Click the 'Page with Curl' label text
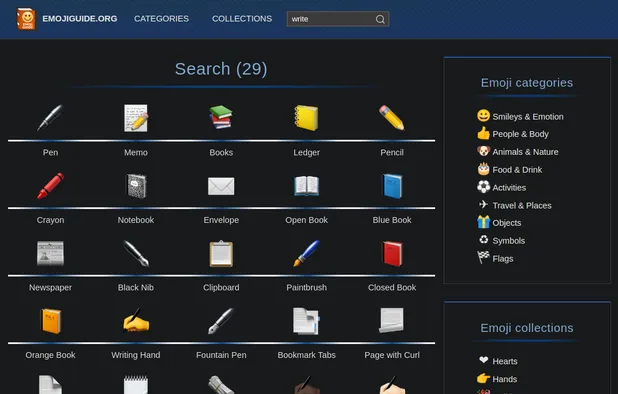The image size is (618, 394). pos(392,355)
